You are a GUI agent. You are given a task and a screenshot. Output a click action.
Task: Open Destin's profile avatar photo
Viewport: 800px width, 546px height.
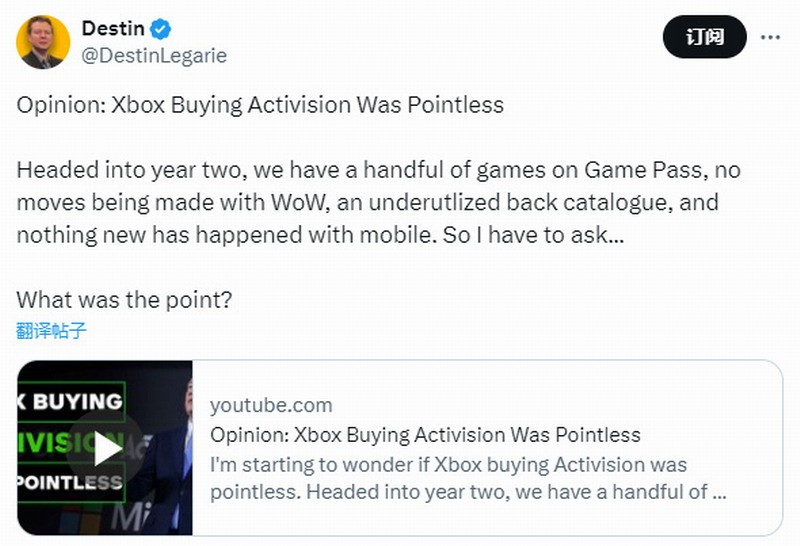click(x=43, y=42)
